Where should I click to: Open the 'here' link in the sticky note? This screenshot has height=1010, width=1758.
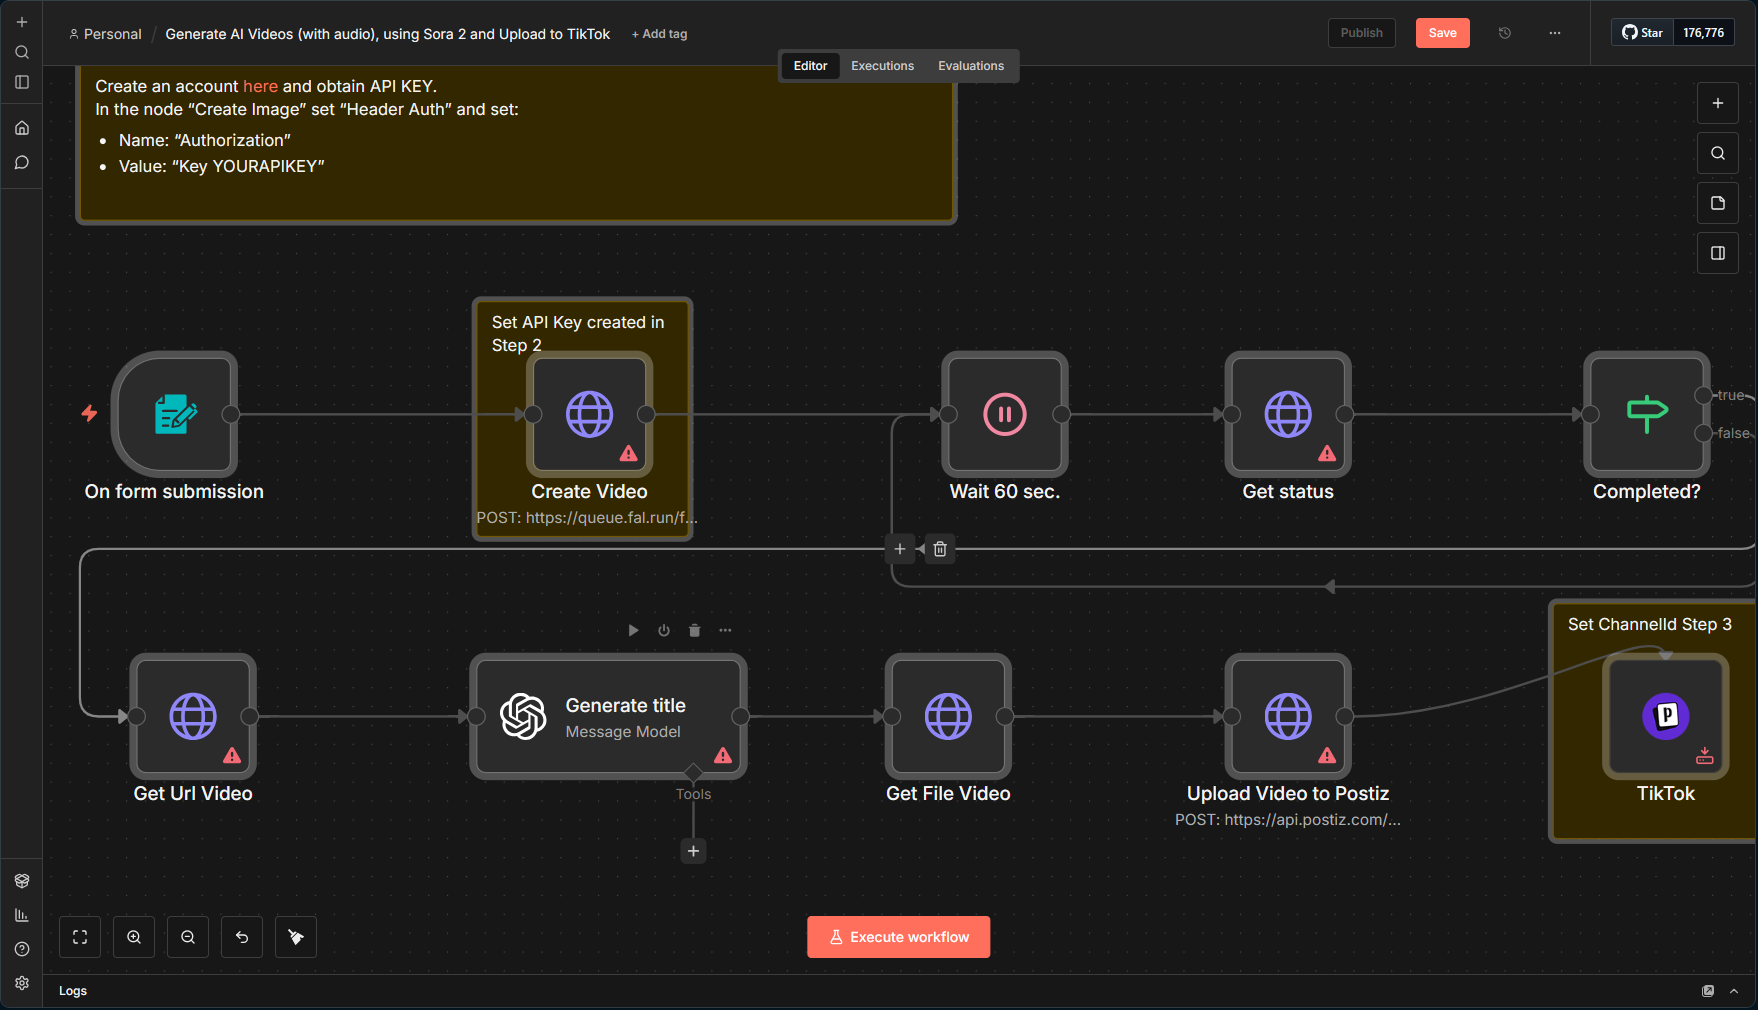click(260, 86)
